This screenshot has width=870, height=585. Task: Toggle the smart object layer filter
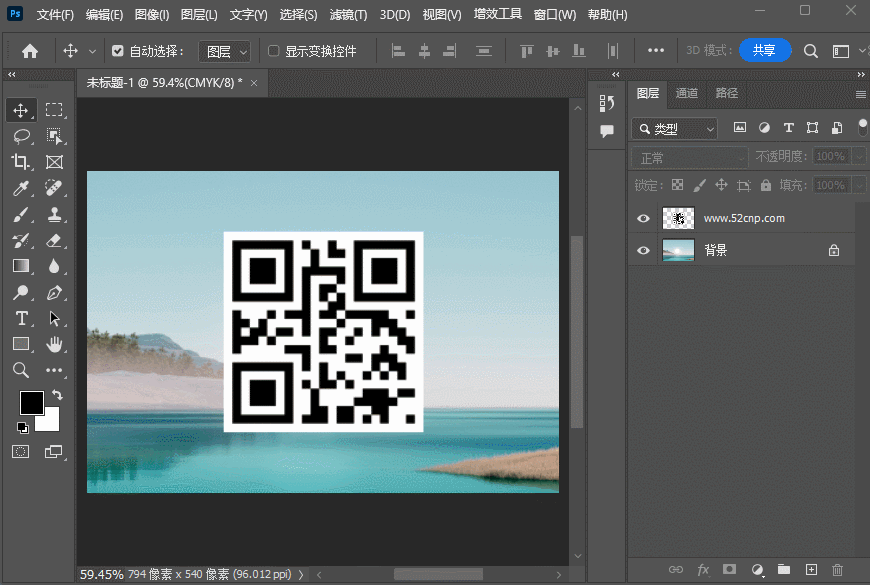point(837,128)
